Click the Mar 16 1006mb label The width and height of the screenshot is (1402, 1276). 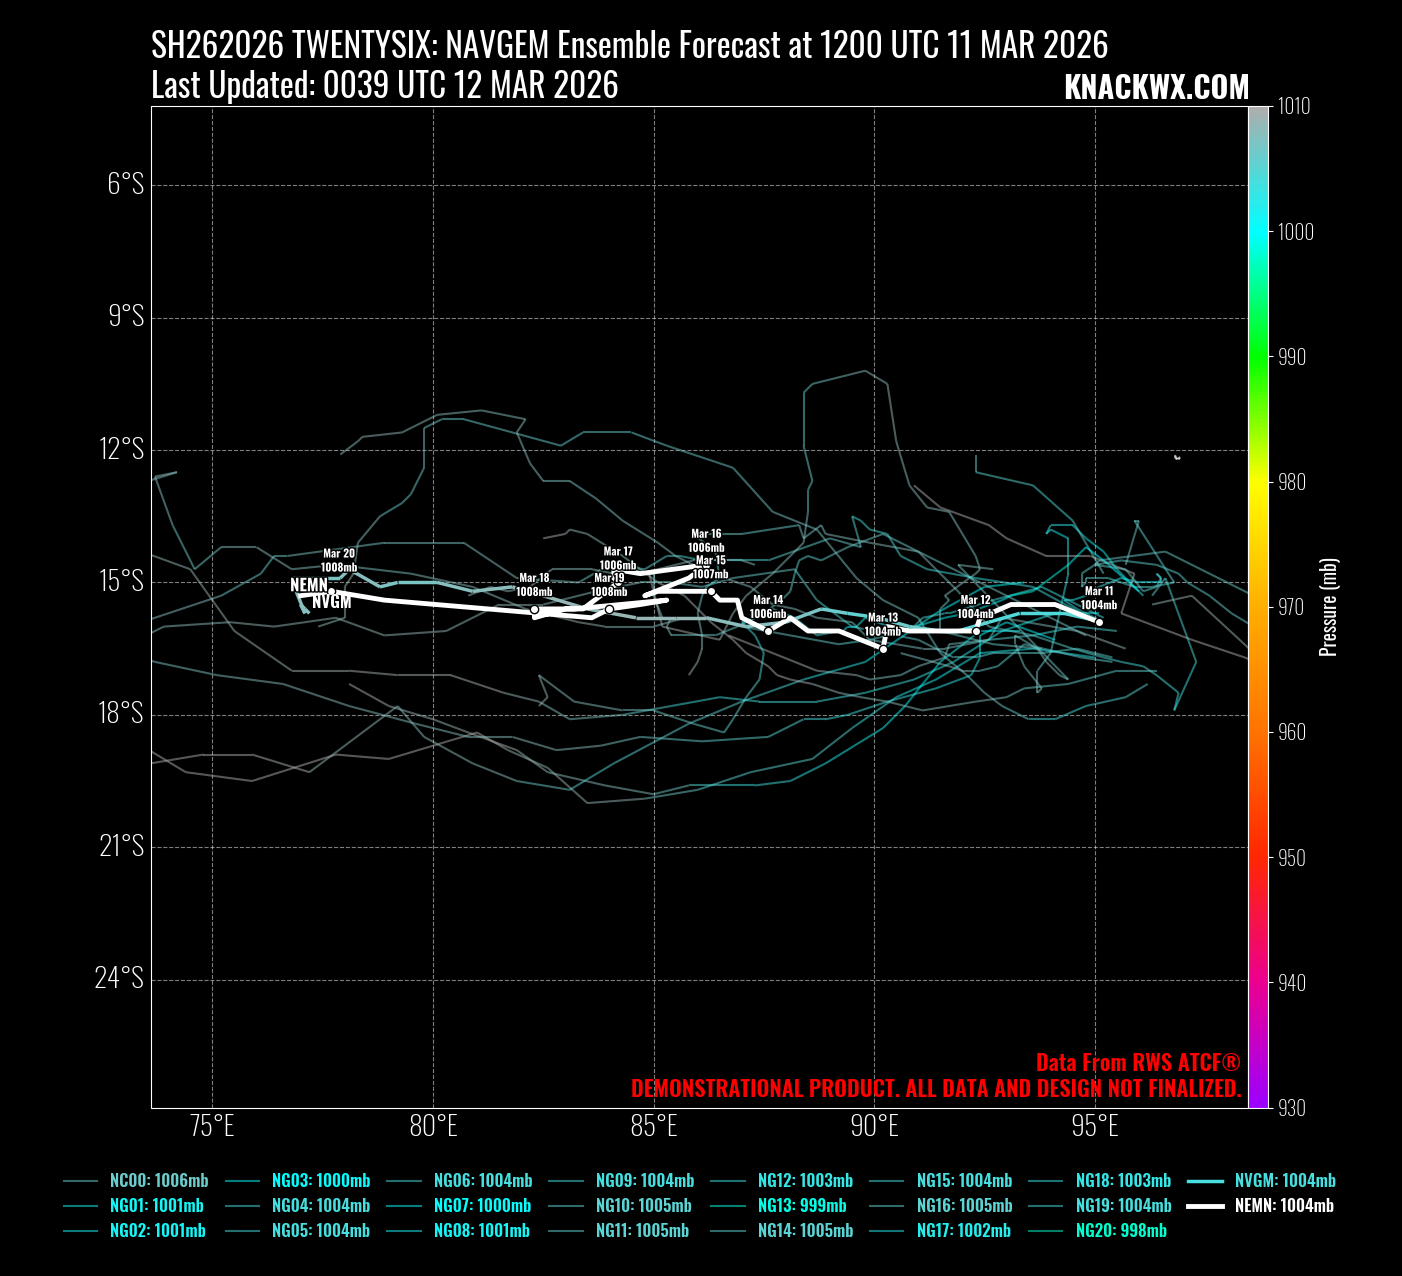point(706,541)
